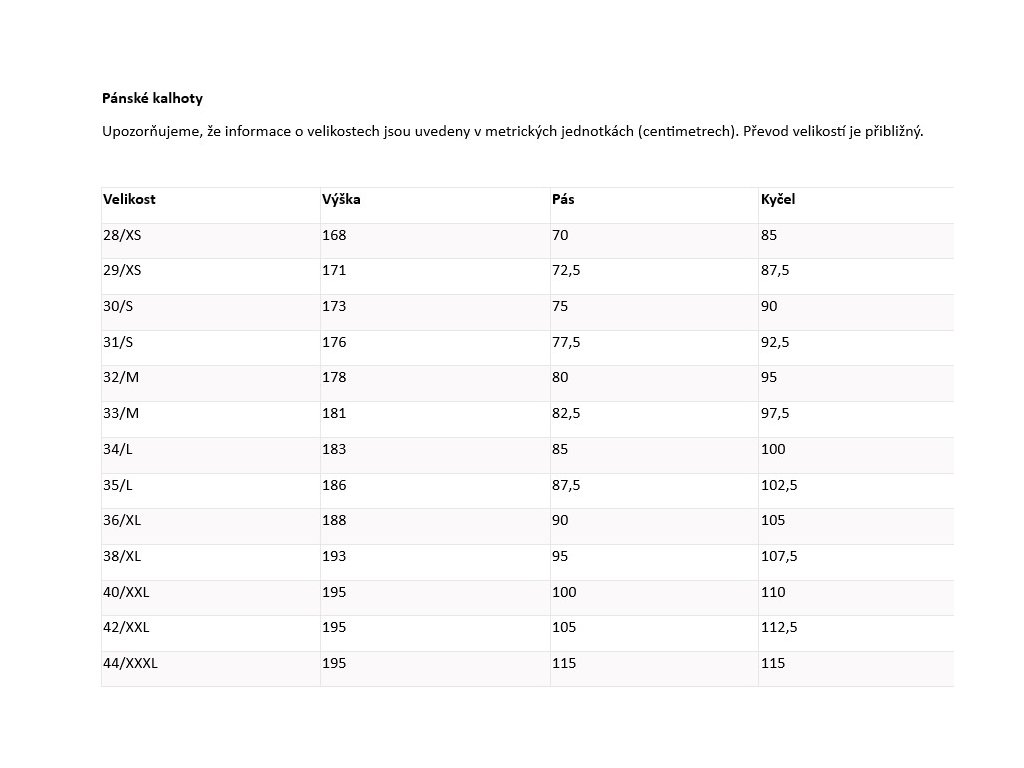Select the 42/XXL size cell
1024x768 pixels.
coord(126,627)
